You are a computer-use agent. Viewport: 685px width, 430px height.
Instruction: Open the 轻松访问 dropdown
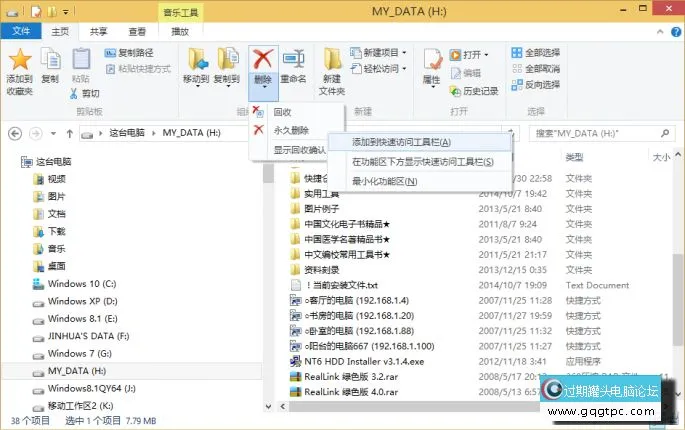tap(378, 69)
